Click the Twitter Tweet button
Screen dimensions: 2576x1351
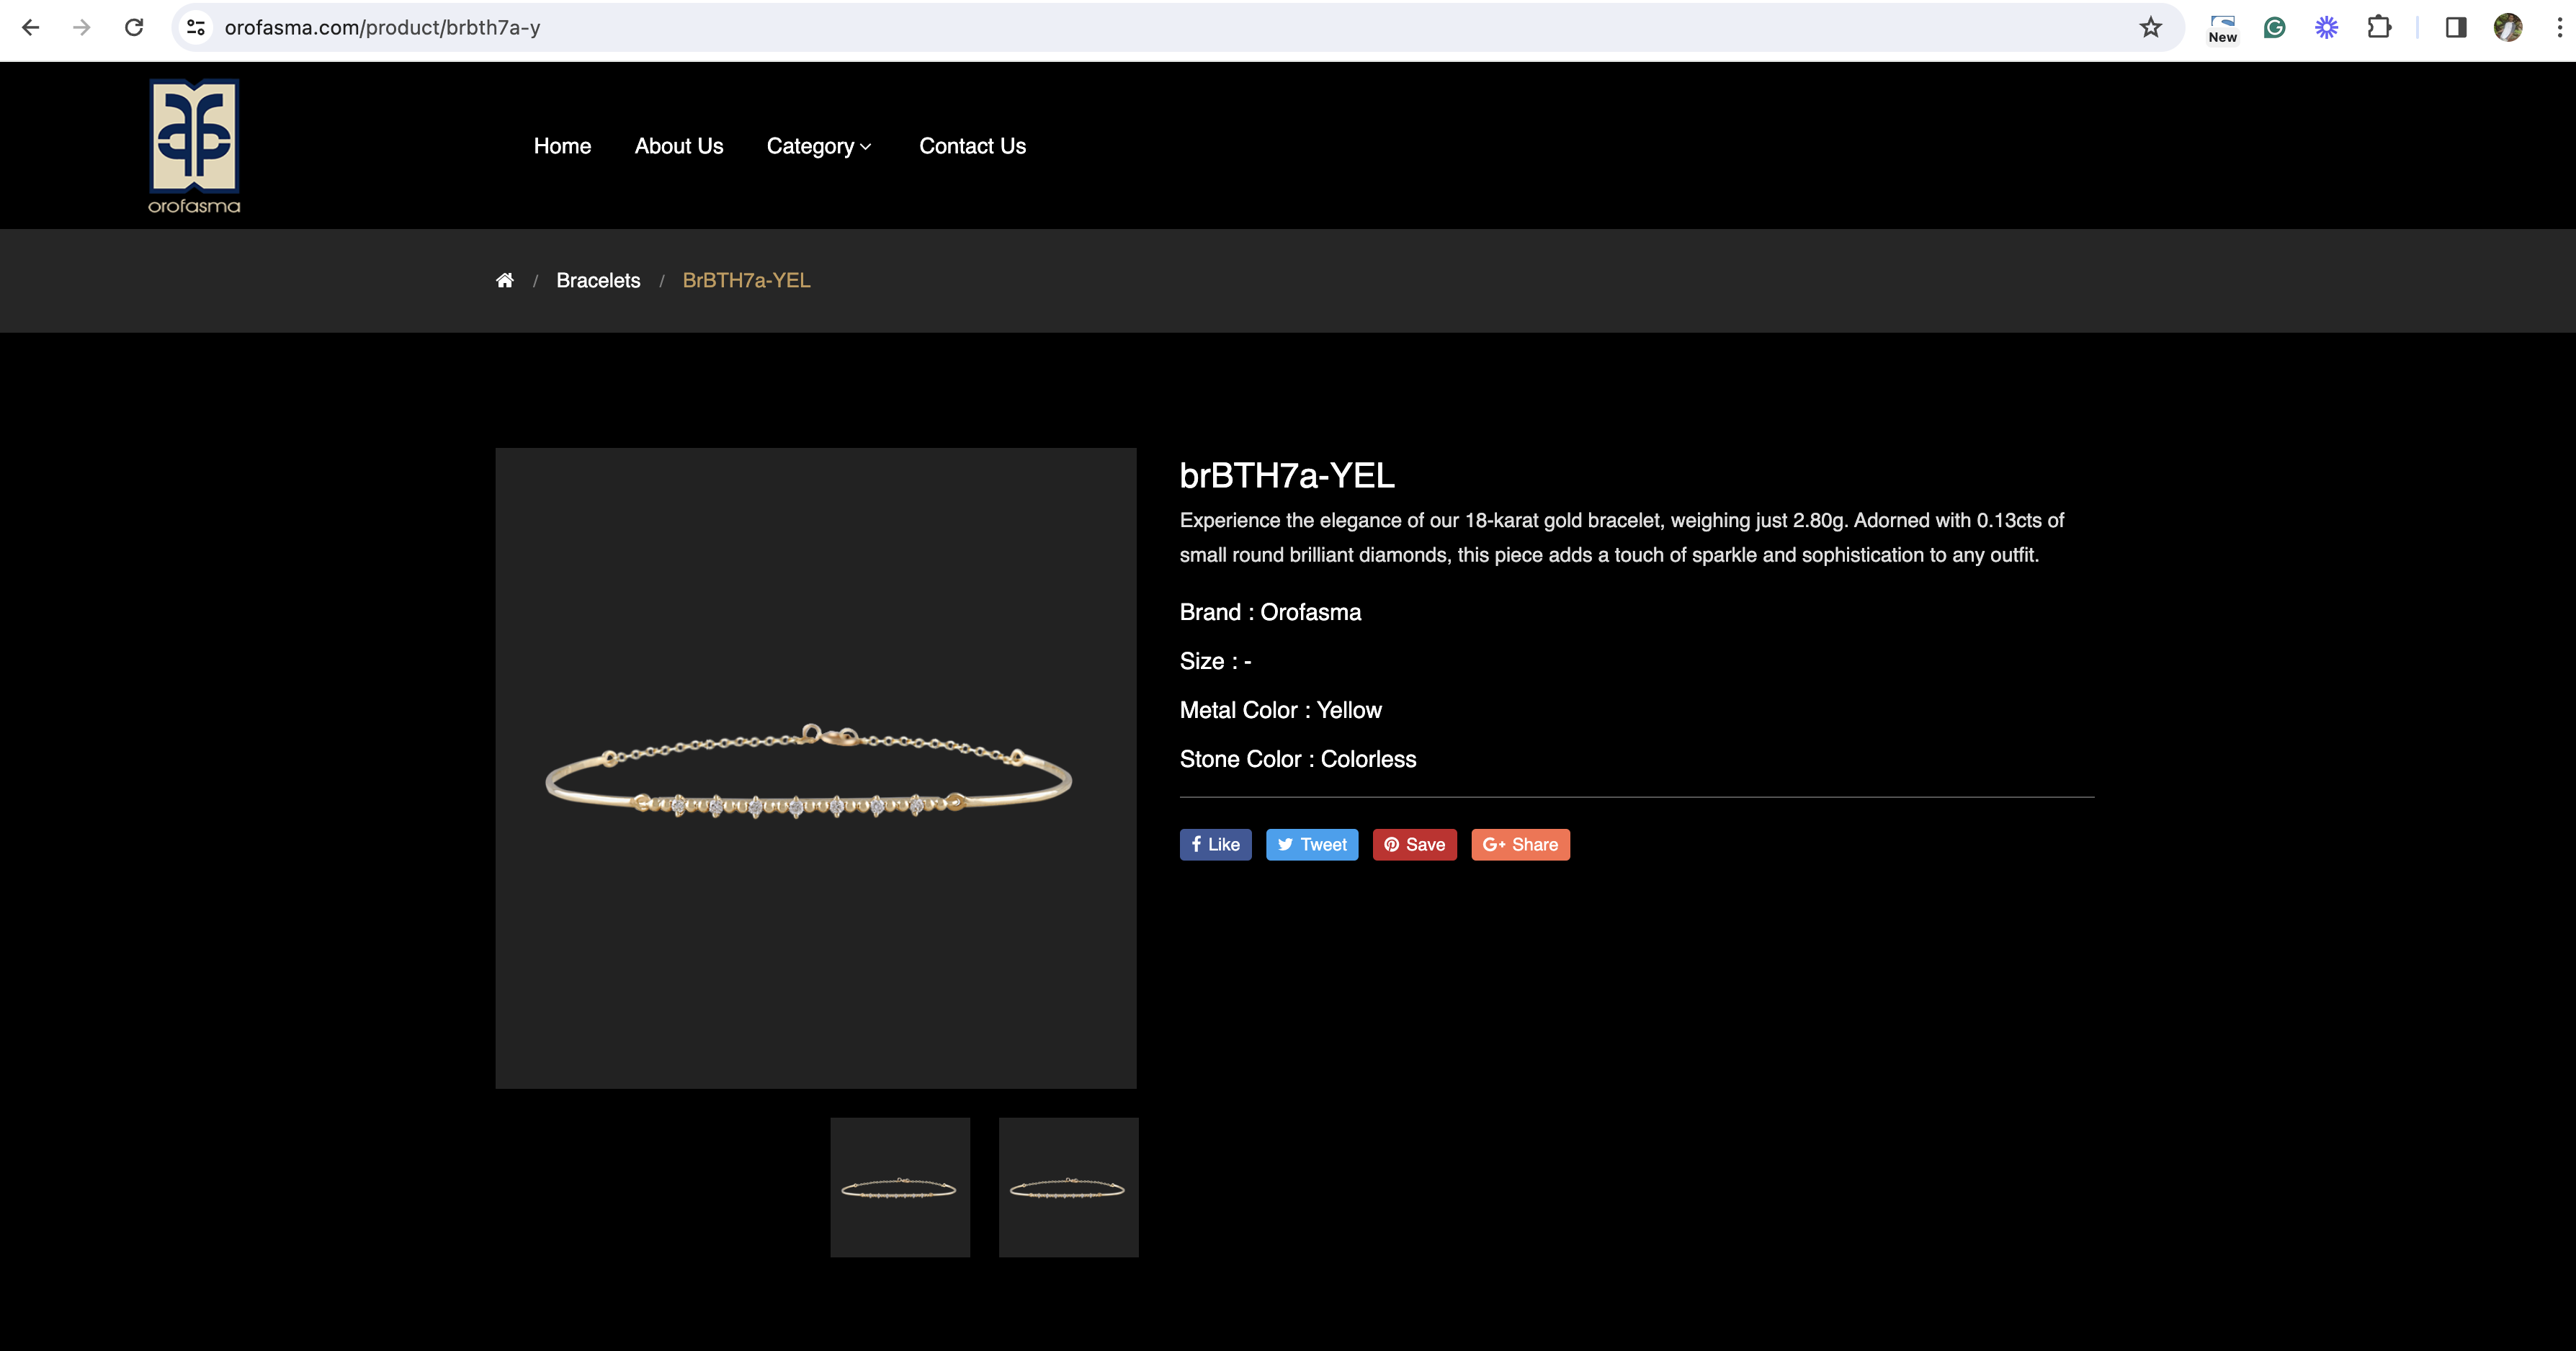coord(1311,844)
